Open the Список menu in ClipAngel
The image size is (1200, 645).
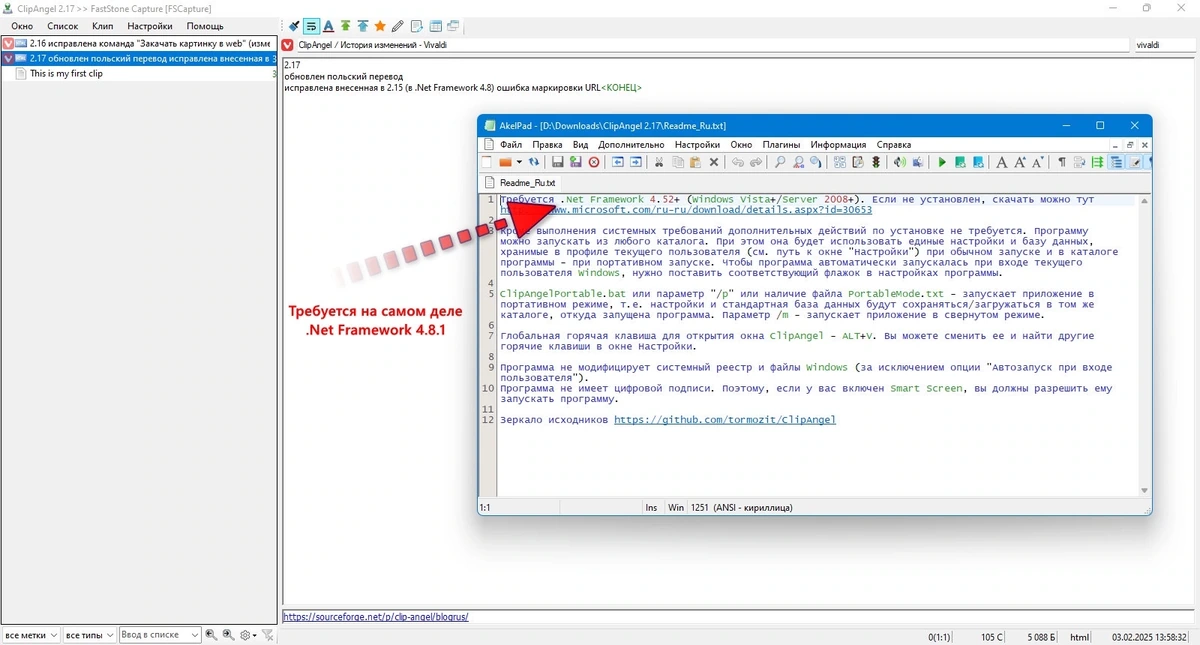coord(63,26)
